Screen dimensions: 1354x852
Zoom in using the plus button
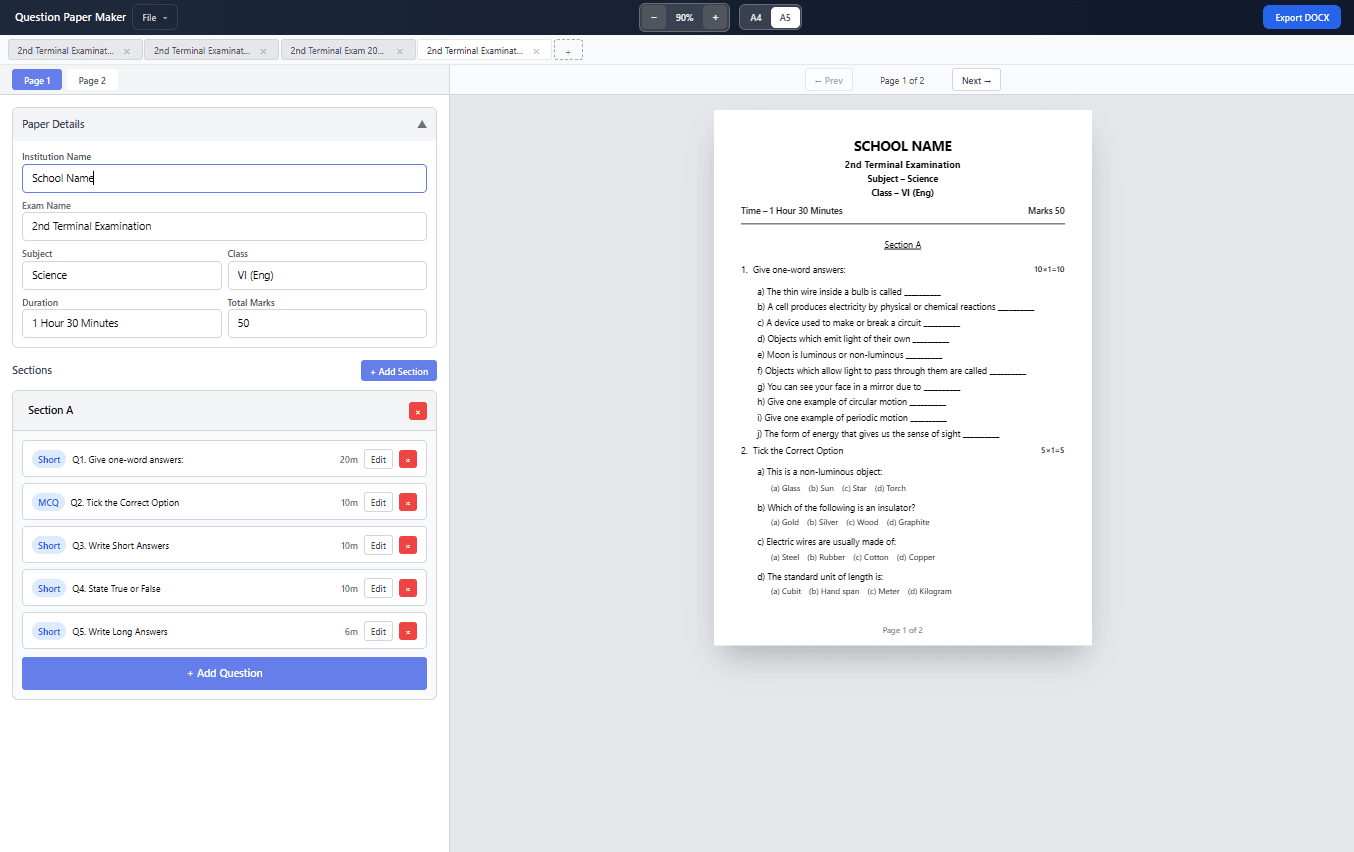(x=715, y=18)
